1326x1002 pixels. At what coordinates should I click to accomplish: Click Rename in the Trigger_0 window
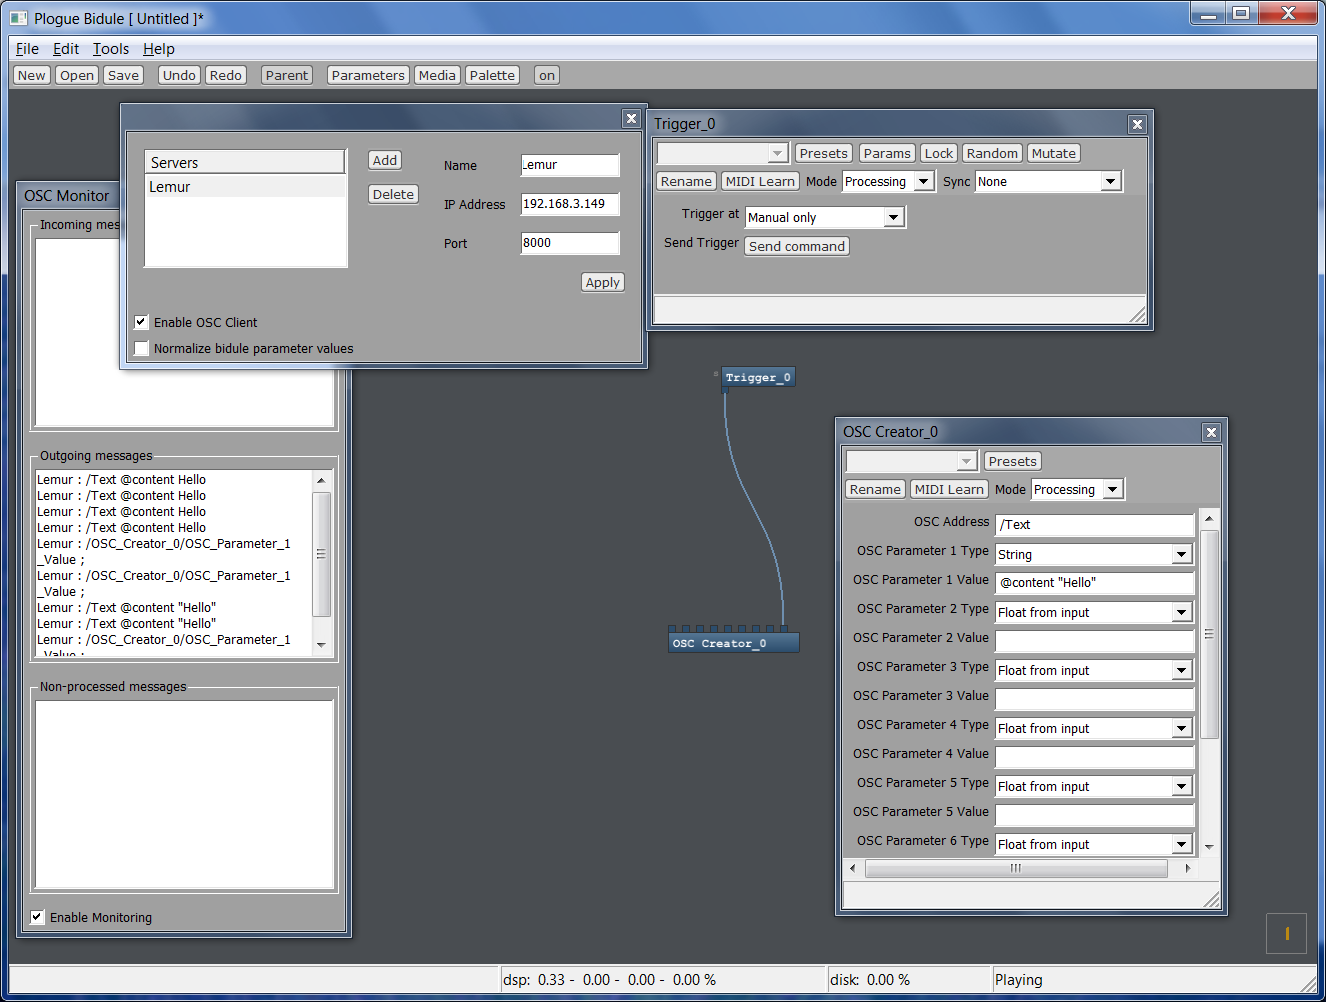[x=686, y=181]
